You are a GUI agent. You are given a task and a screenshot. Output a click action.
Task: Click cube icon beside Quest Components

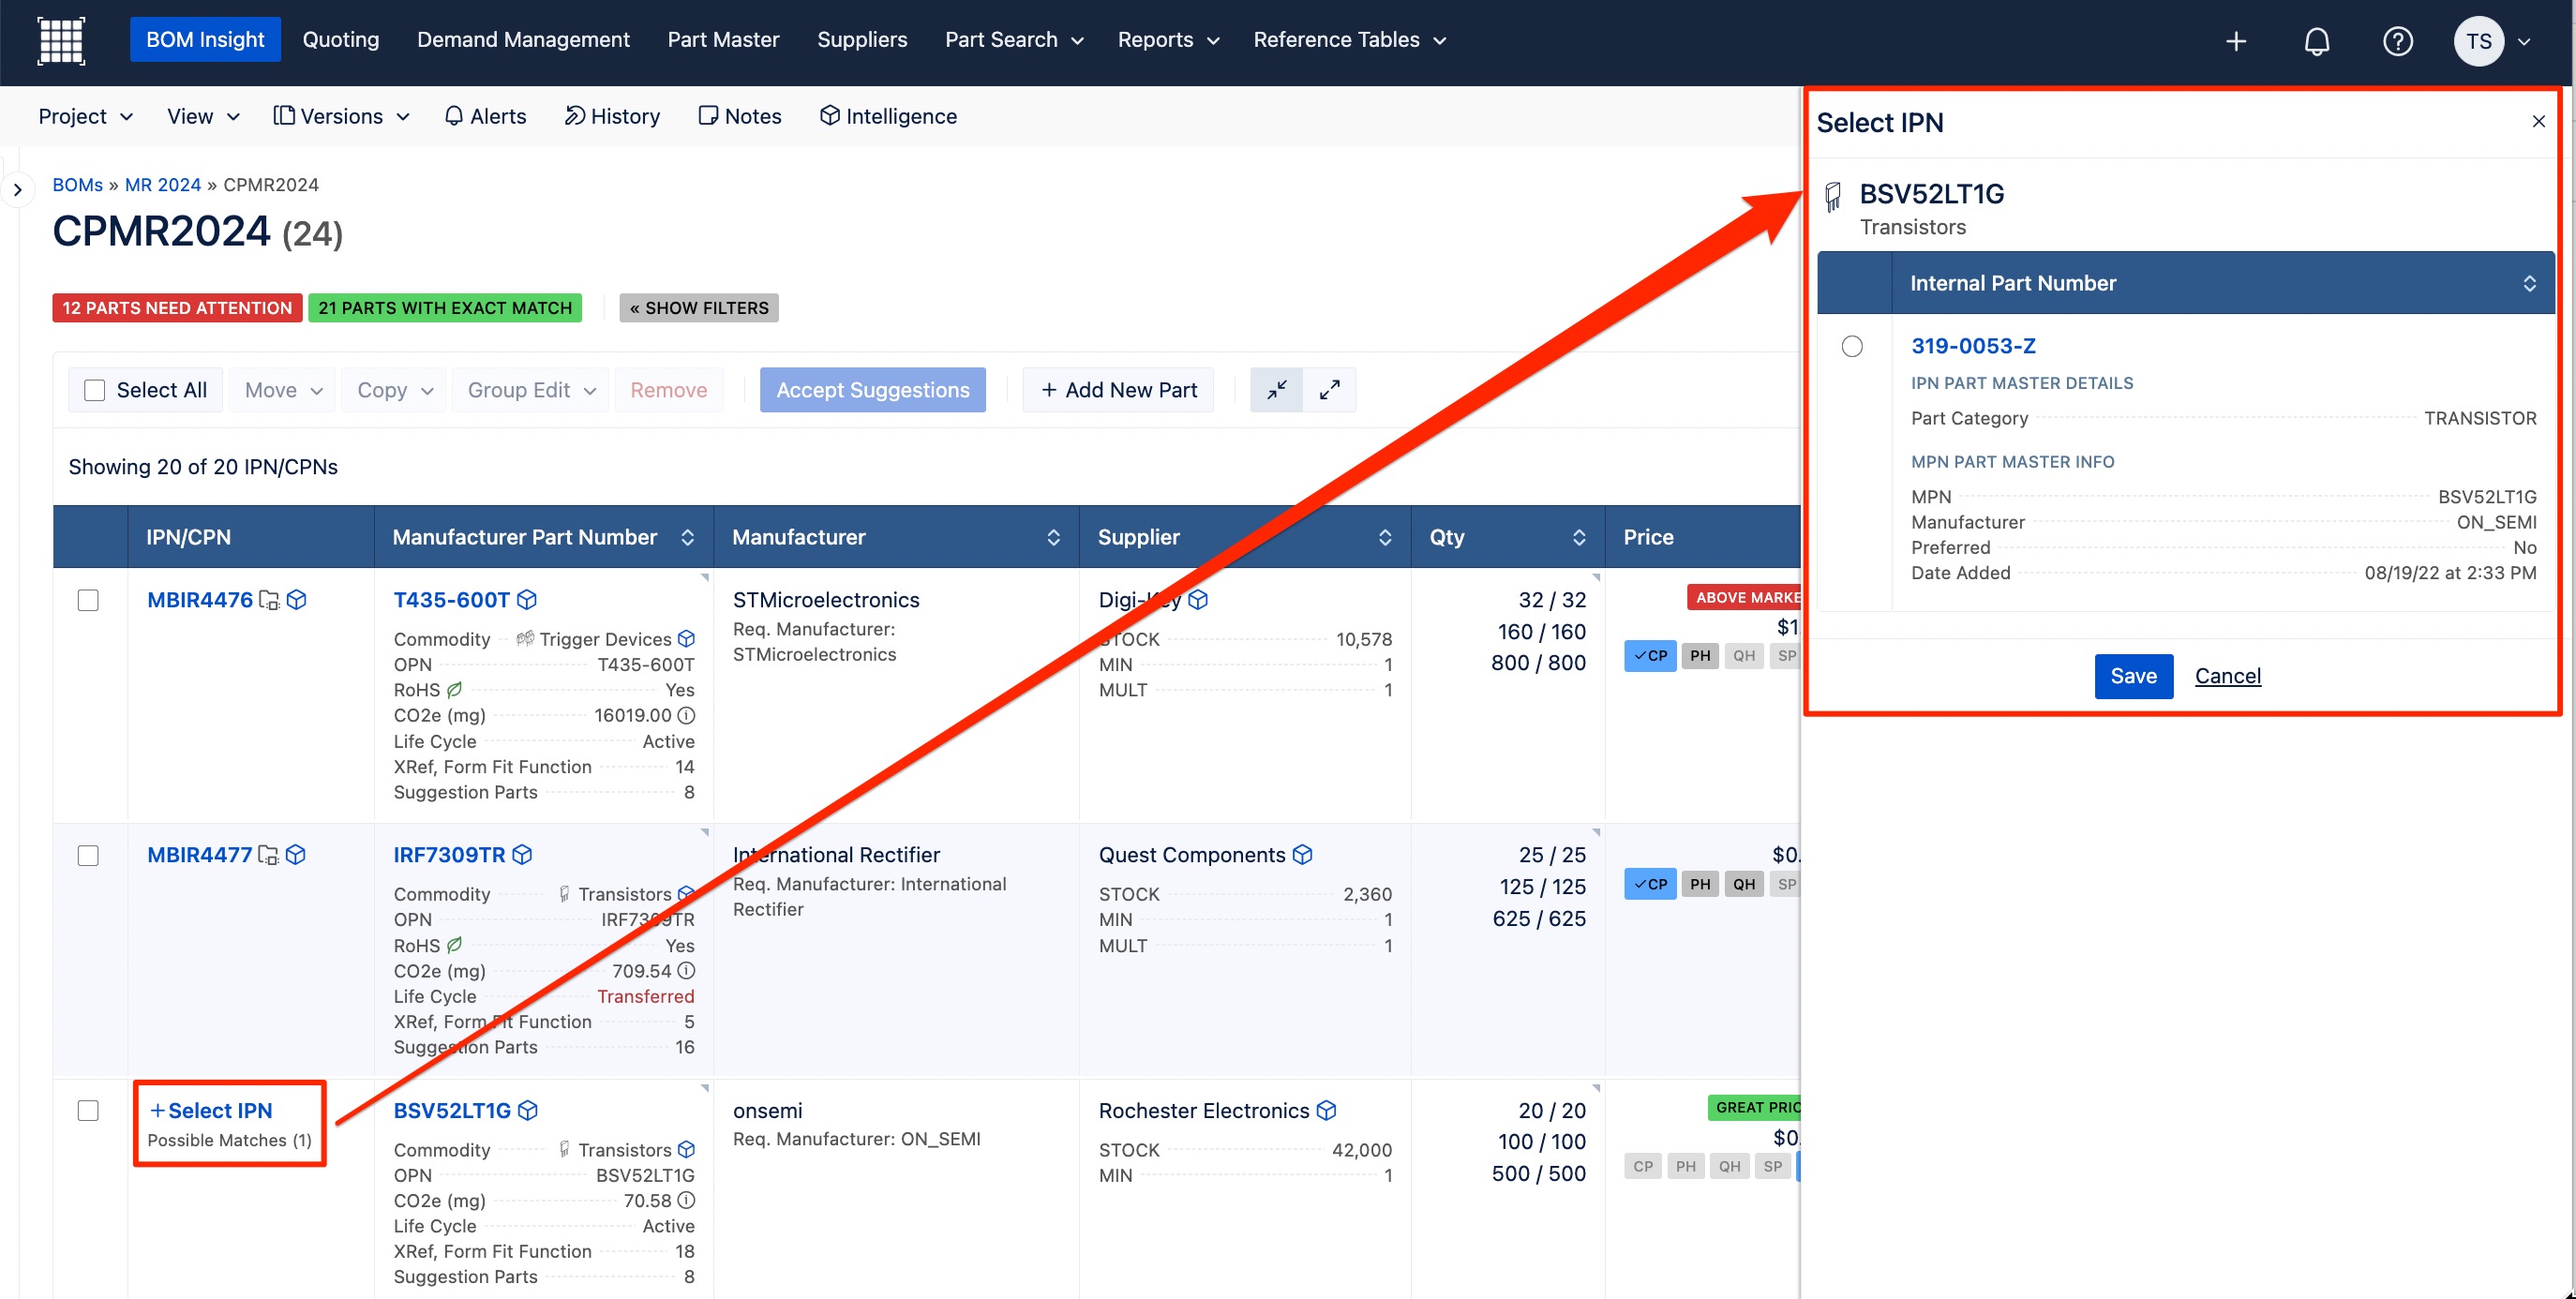(x=1302, y=855)
